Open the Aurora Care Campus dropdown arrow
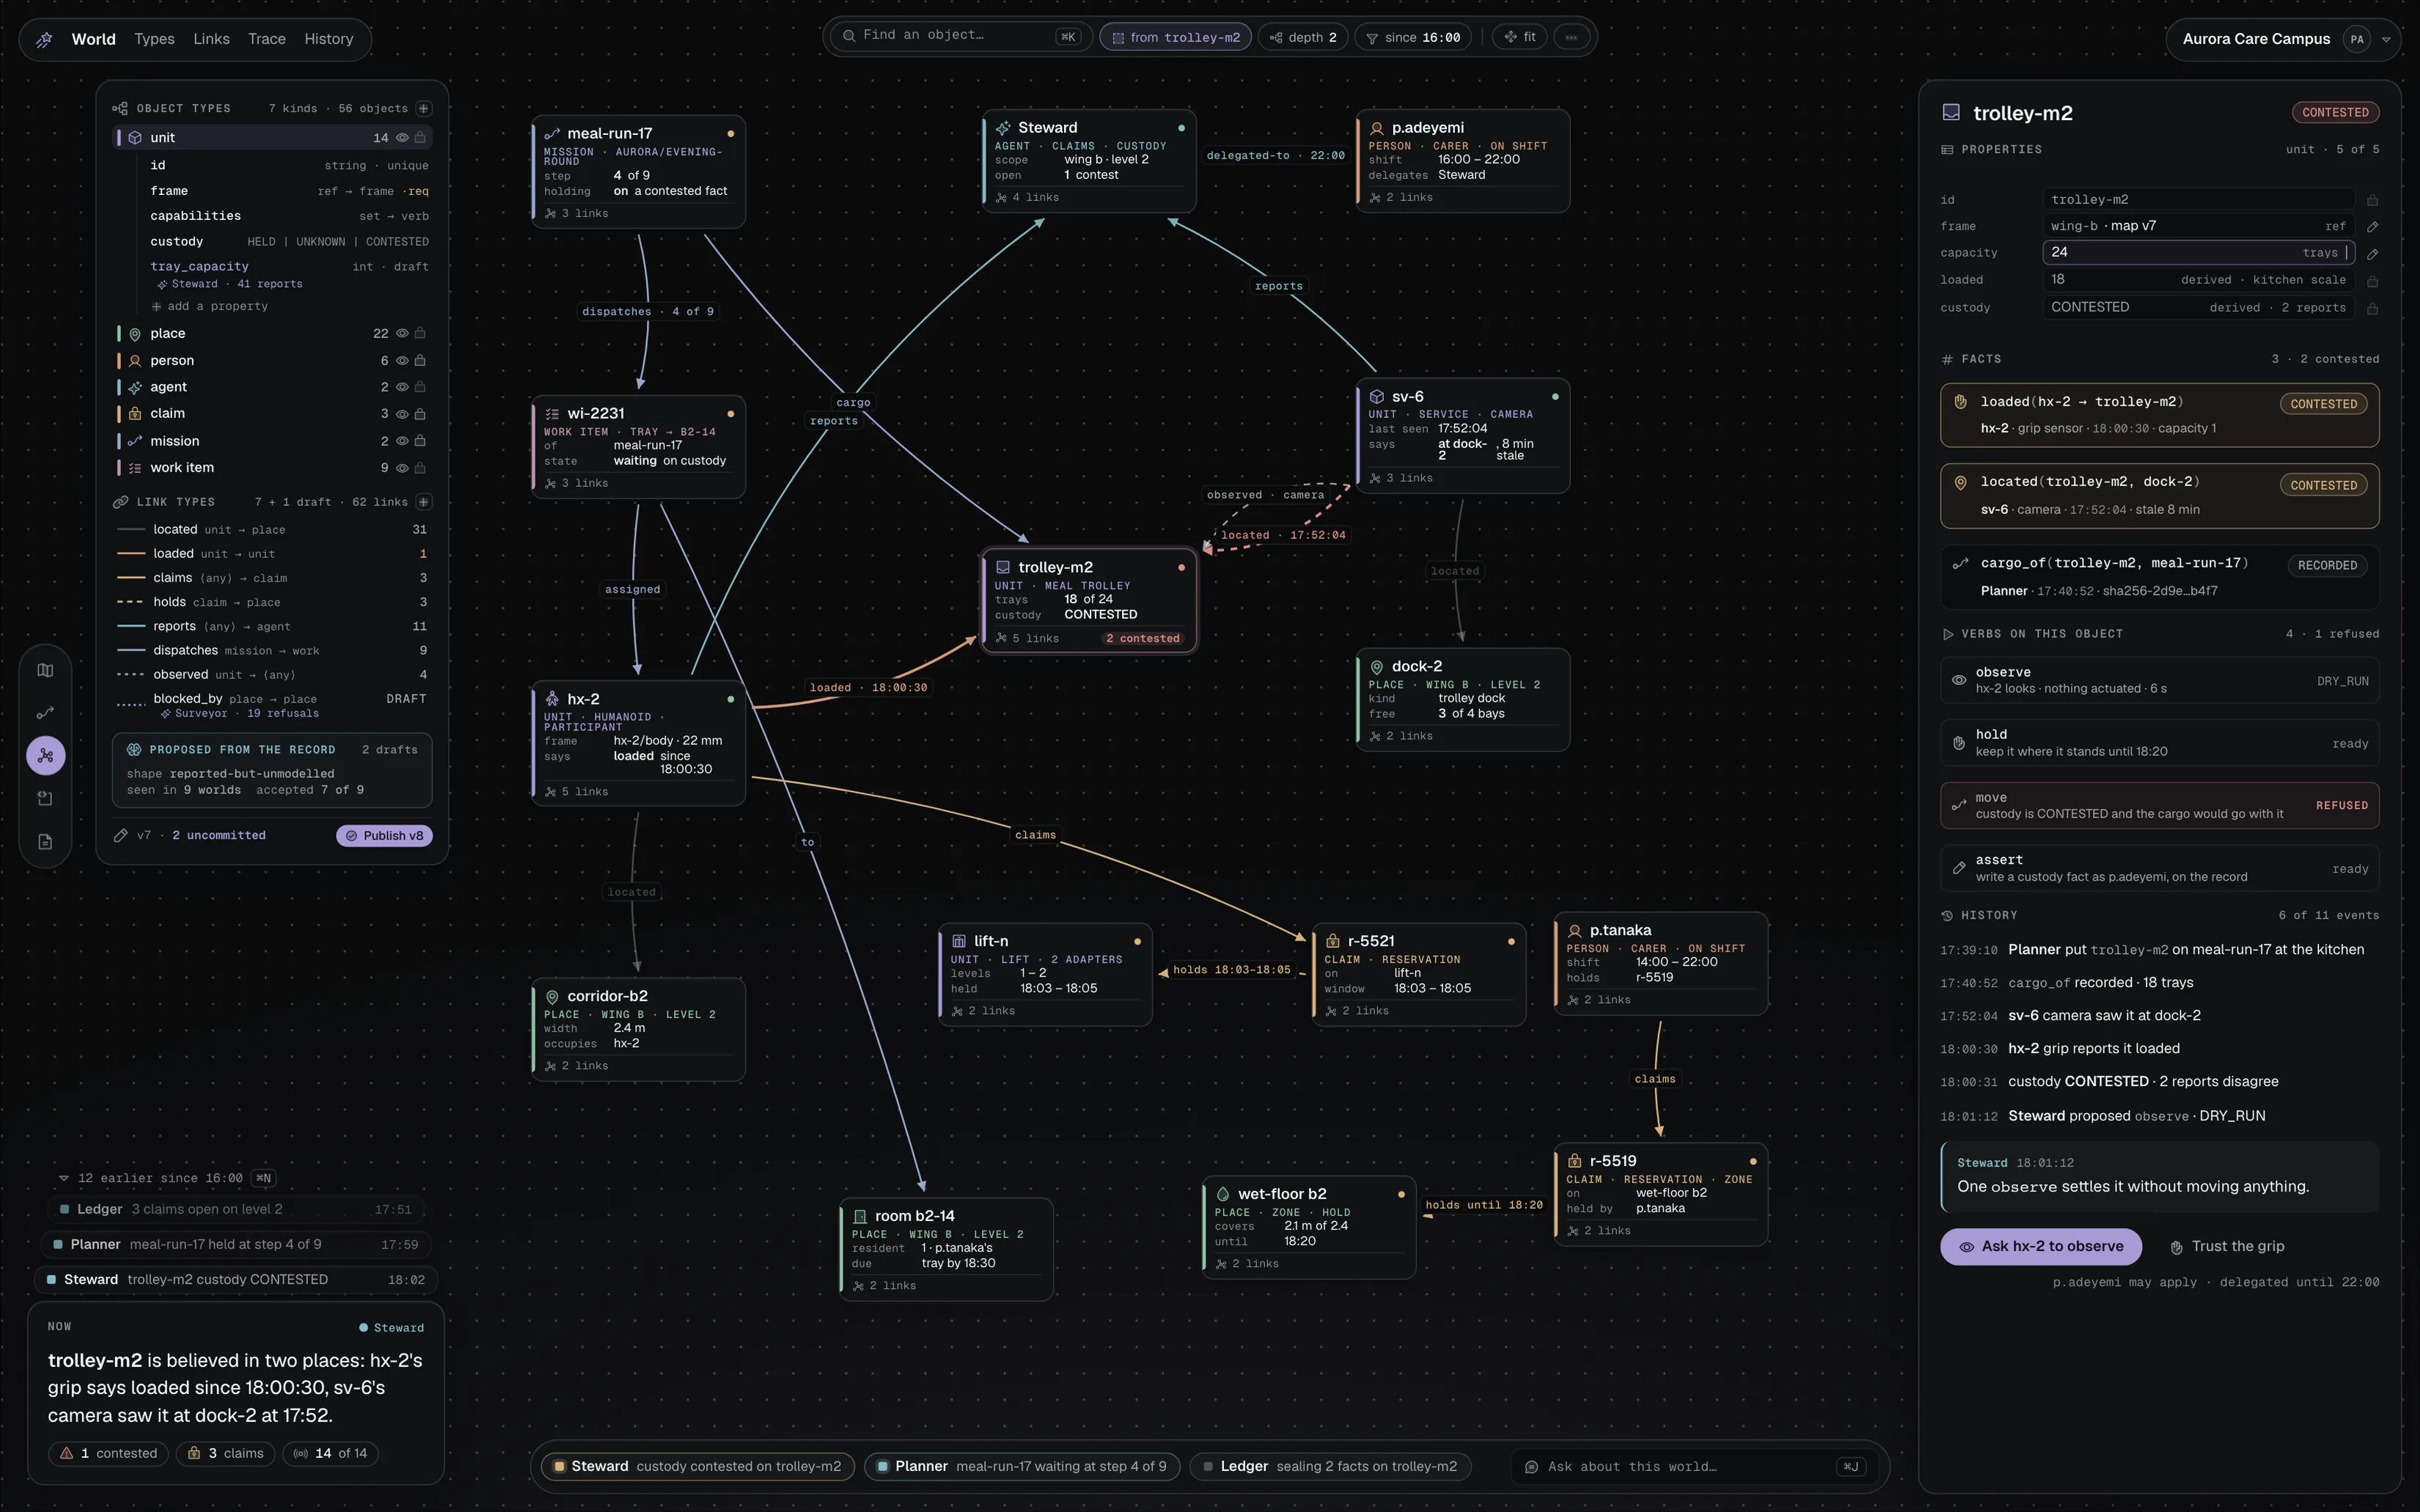Image resolution: width=2420 pixels, height=1512 pixels. [2386, 40]
